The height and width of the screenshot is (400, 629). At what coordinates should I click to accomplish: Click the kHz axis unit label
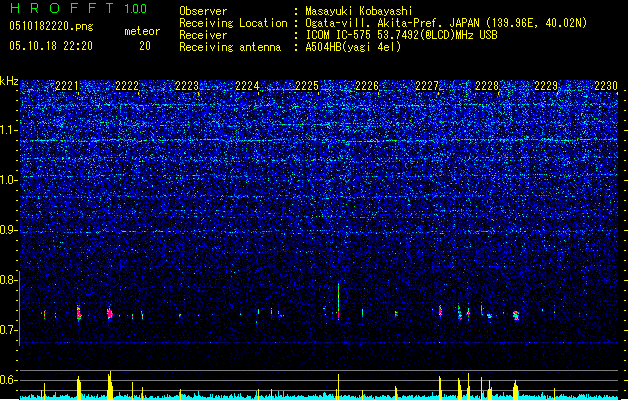pos(9,81)
